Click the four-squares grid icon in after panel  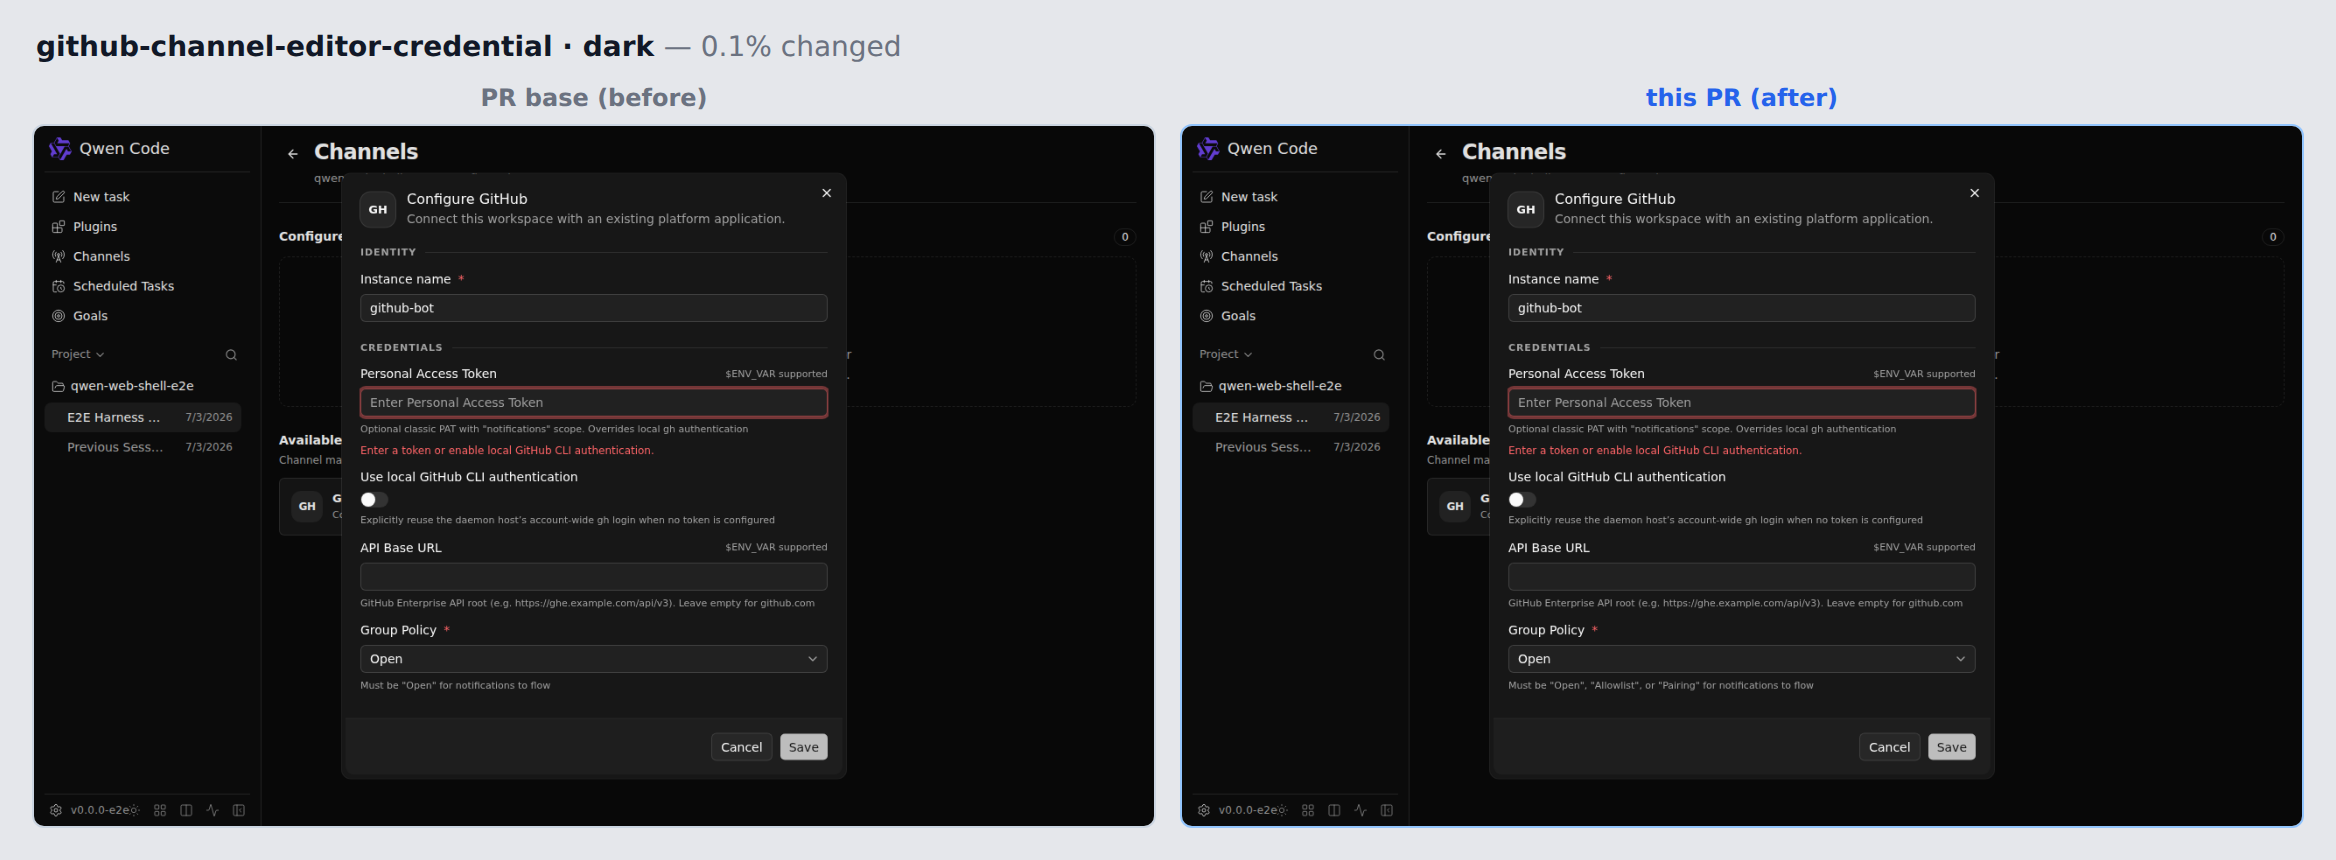[x=1308, y=810]
